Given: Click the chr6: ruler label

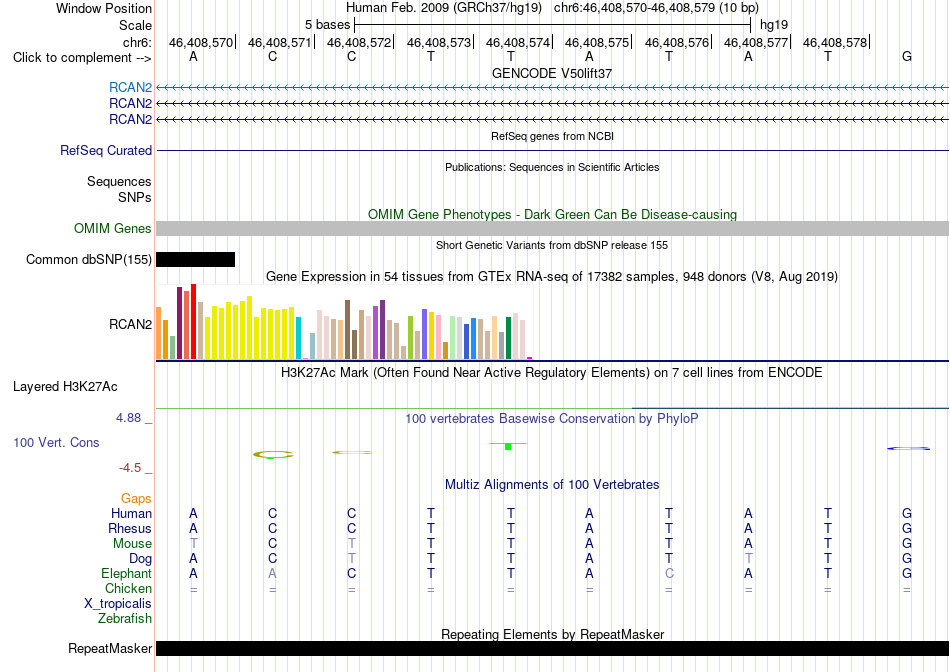Looking at the screenshot, I should tap(138, 42).
